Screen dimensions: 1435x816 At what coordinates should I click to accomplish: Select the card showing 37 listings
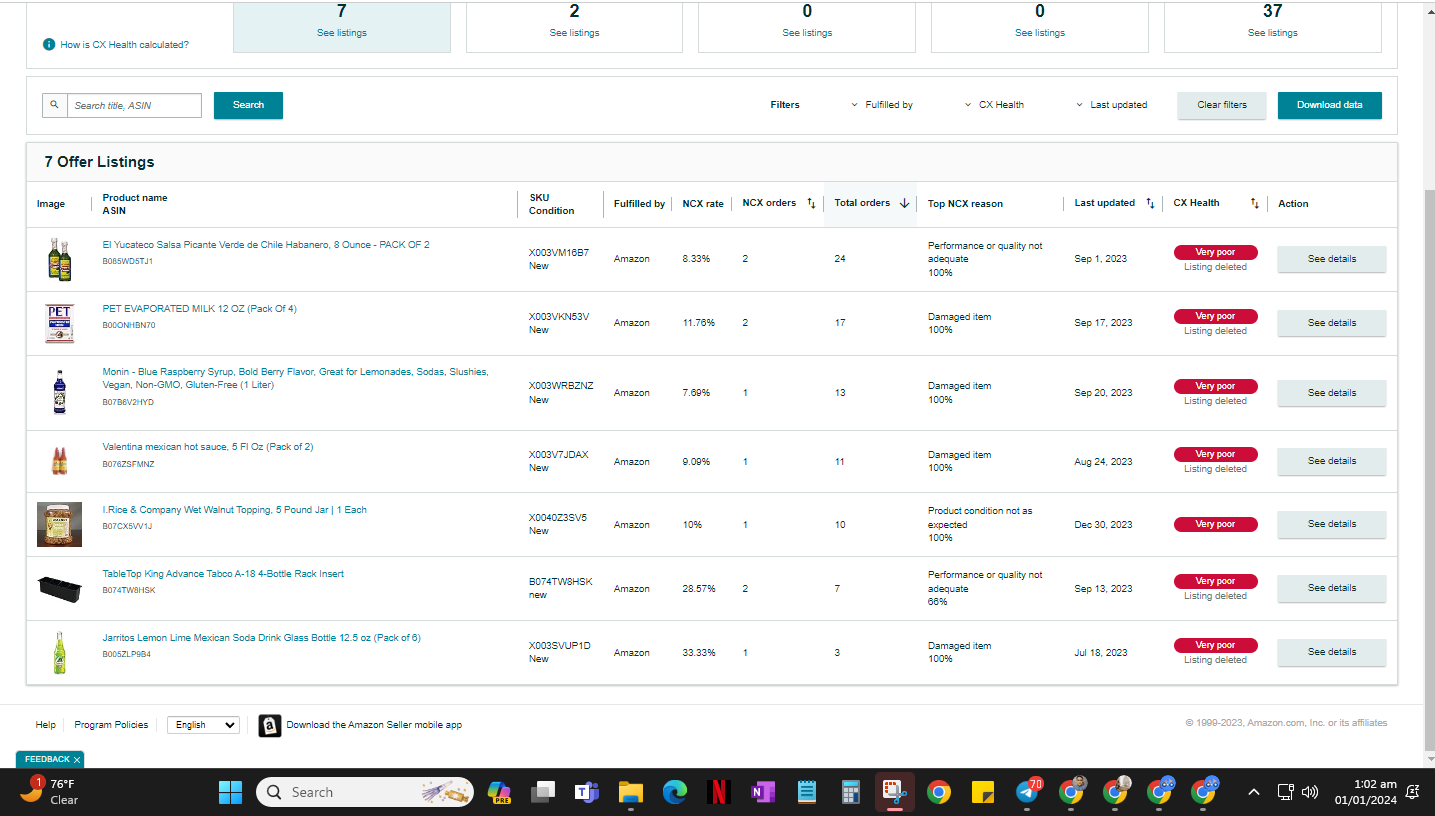point(1273,26)
